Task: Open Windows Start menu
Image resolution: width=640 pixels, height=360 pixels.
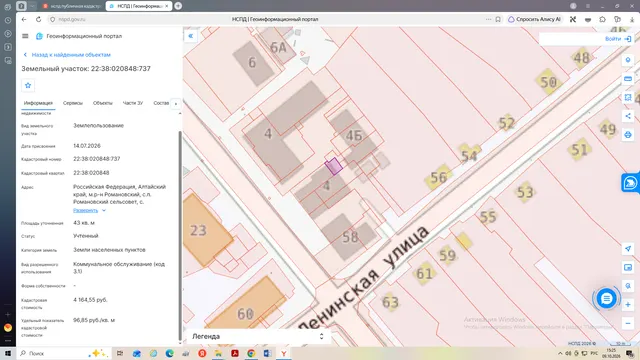Action: (8, 353)
